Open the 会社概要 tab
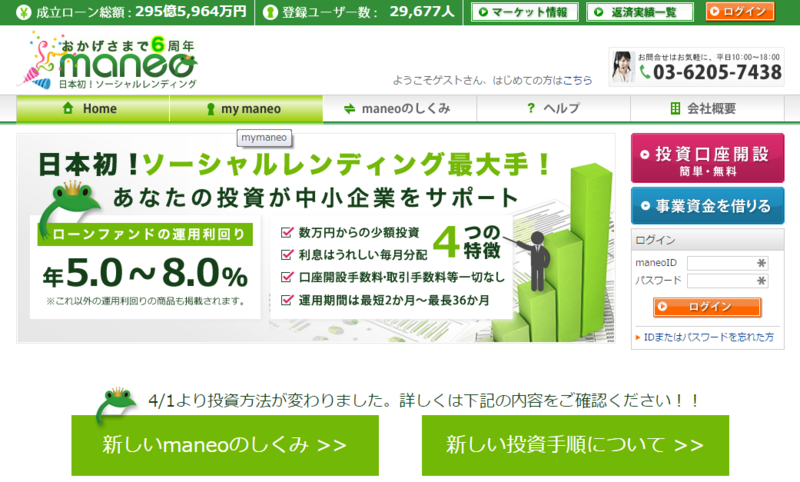Screen dimensions: 800x482 point(707,109)
